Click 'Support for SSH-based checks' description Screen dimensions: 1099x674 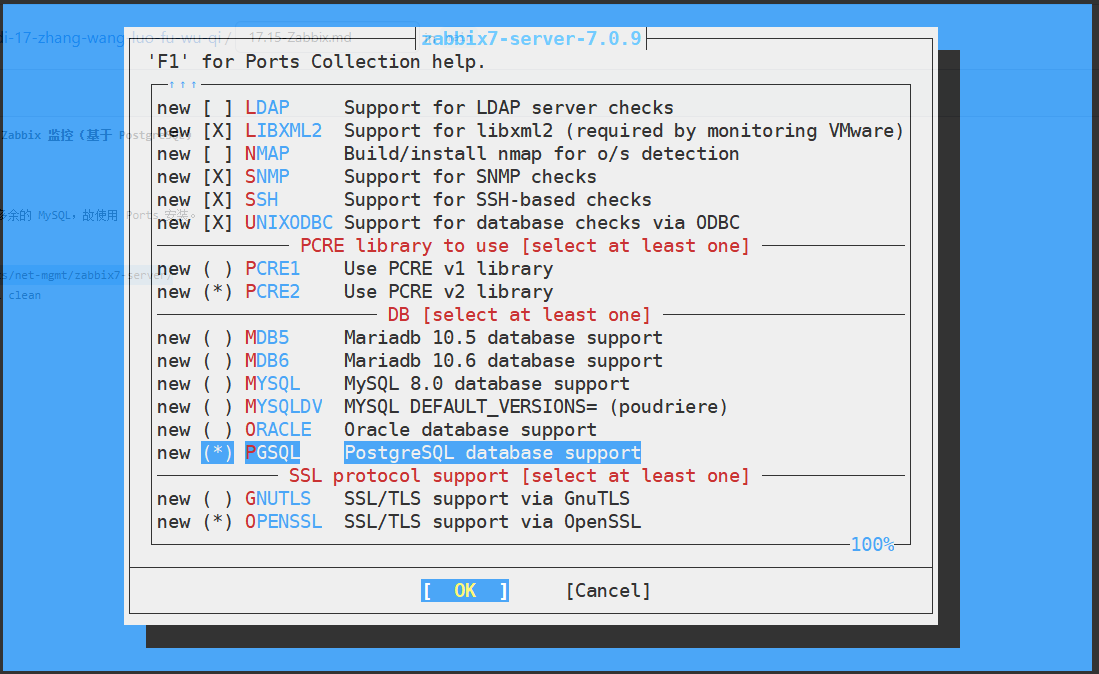point(498,200)
